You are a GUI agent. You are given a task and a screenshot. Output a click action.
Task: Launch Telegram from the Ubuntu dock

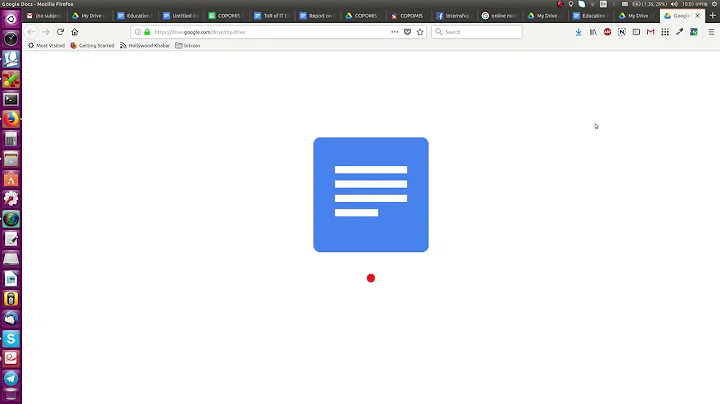tap(11, 378)
